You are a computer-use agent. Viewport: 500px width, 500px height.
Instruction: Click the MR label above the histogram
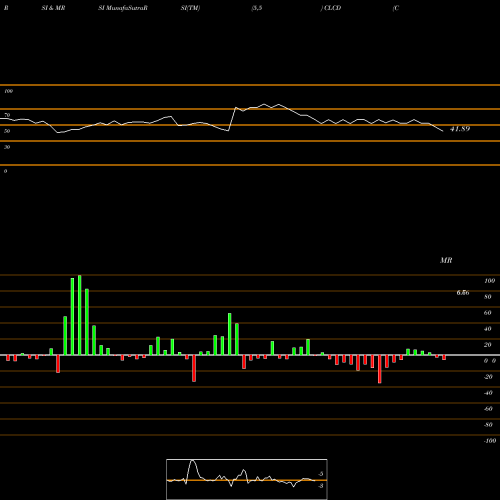pos(446,260)
